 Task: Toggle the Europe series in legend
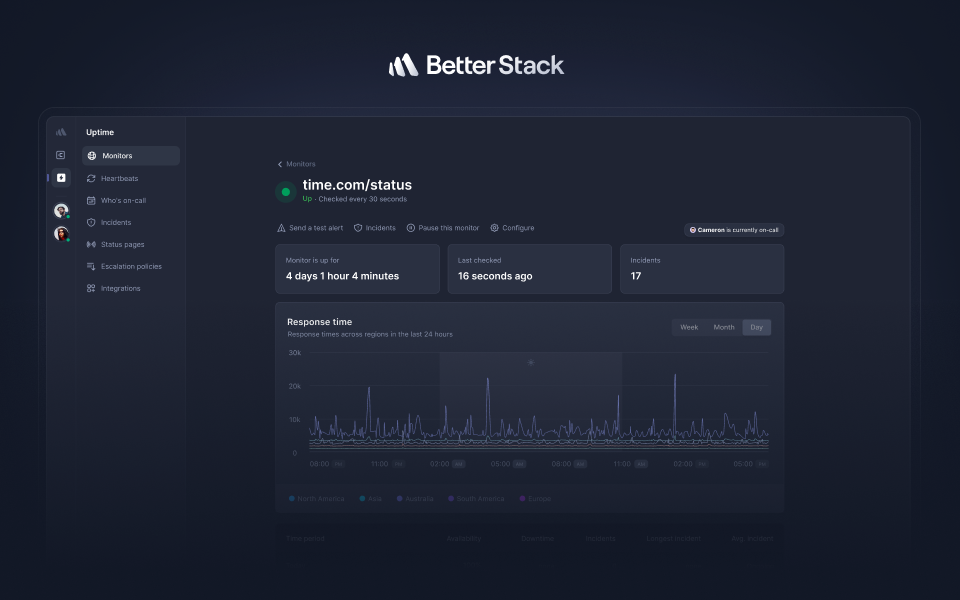[535, 498]
